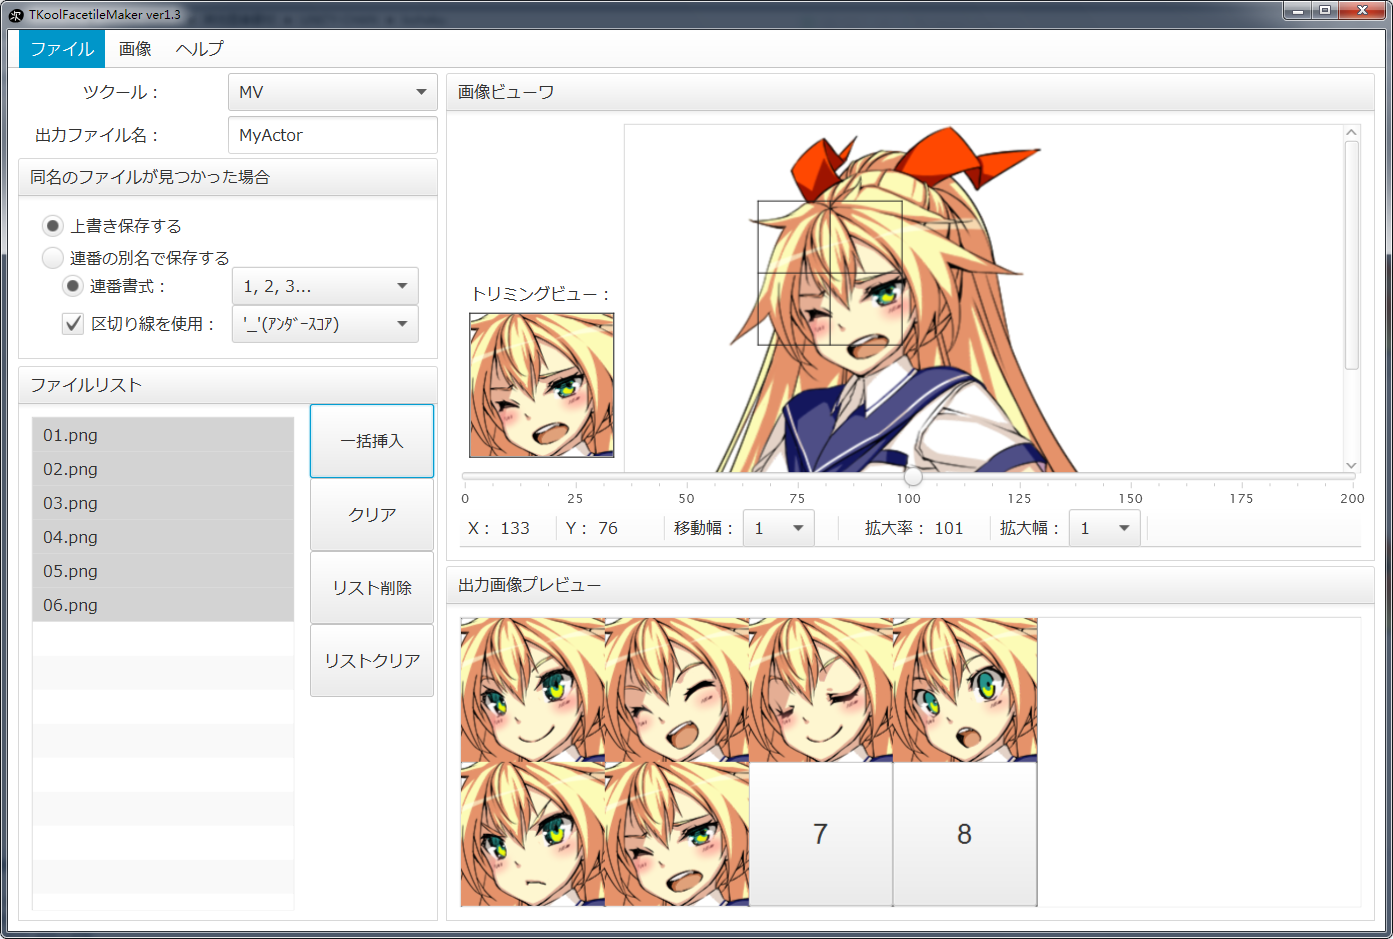Select 01.png in the file list
The image size is (1393, 939).
point(163,435)
